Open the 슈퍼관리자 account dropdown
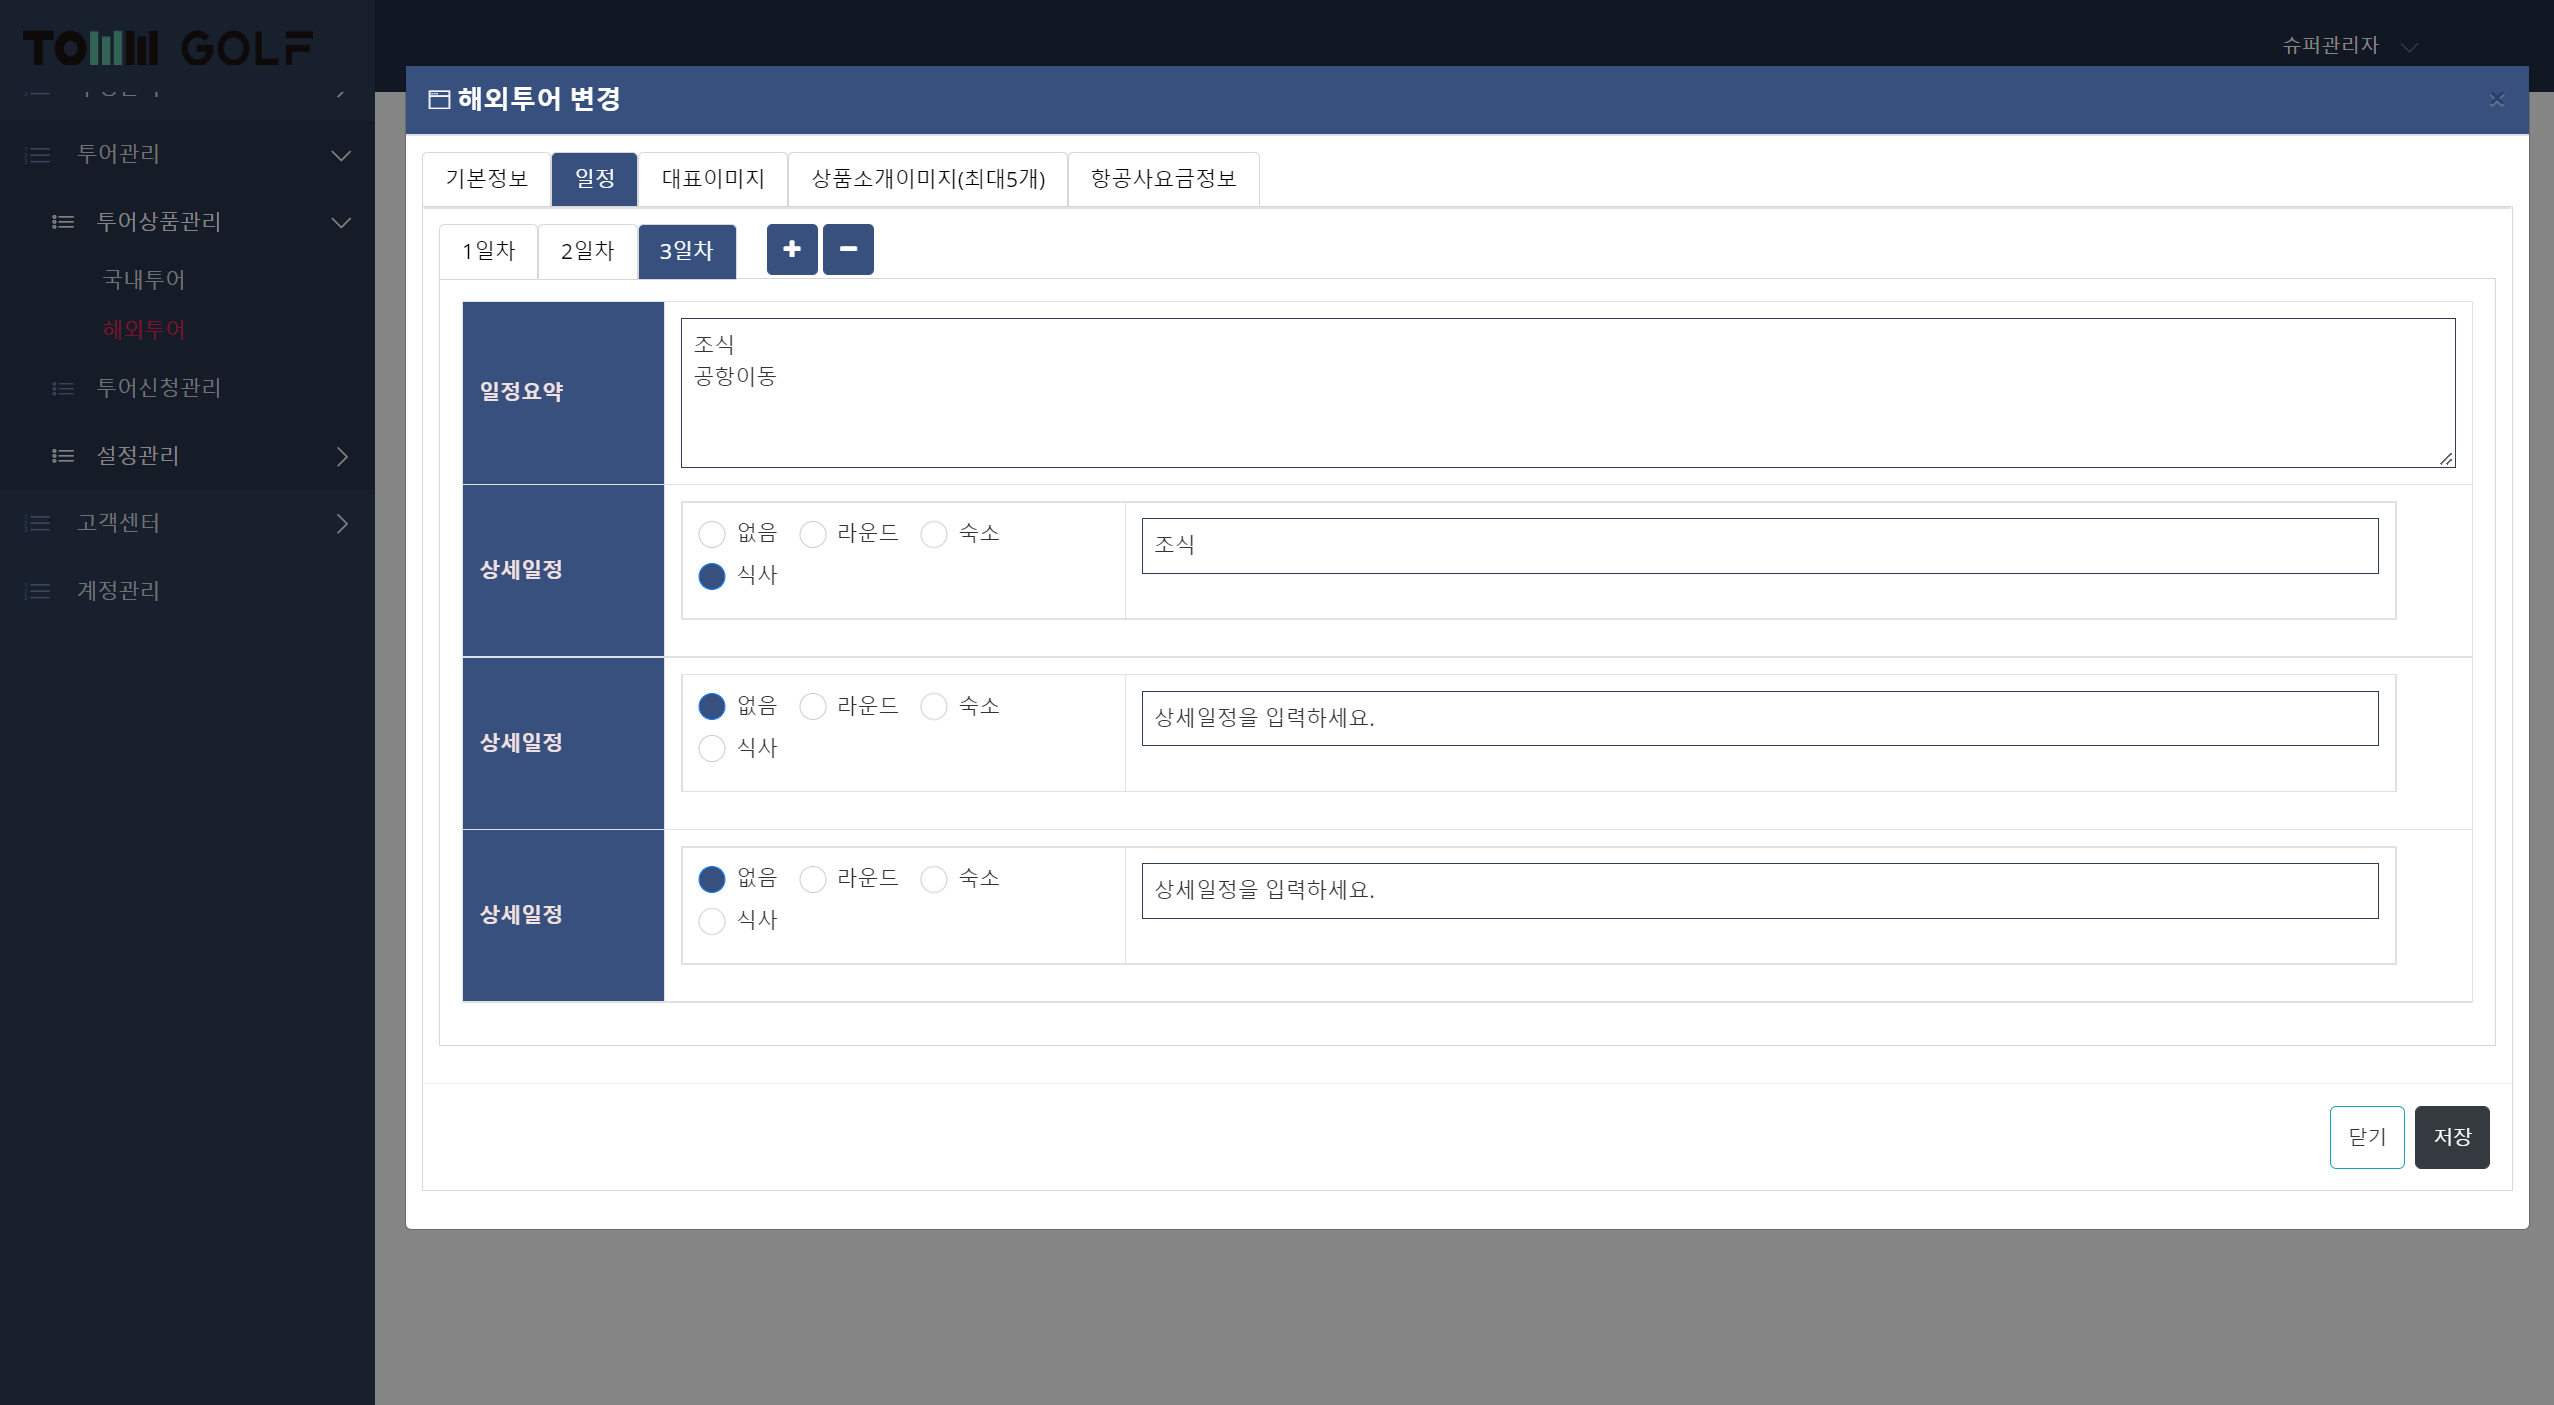The image size is (2554, 1405). tap(2409, 47)
